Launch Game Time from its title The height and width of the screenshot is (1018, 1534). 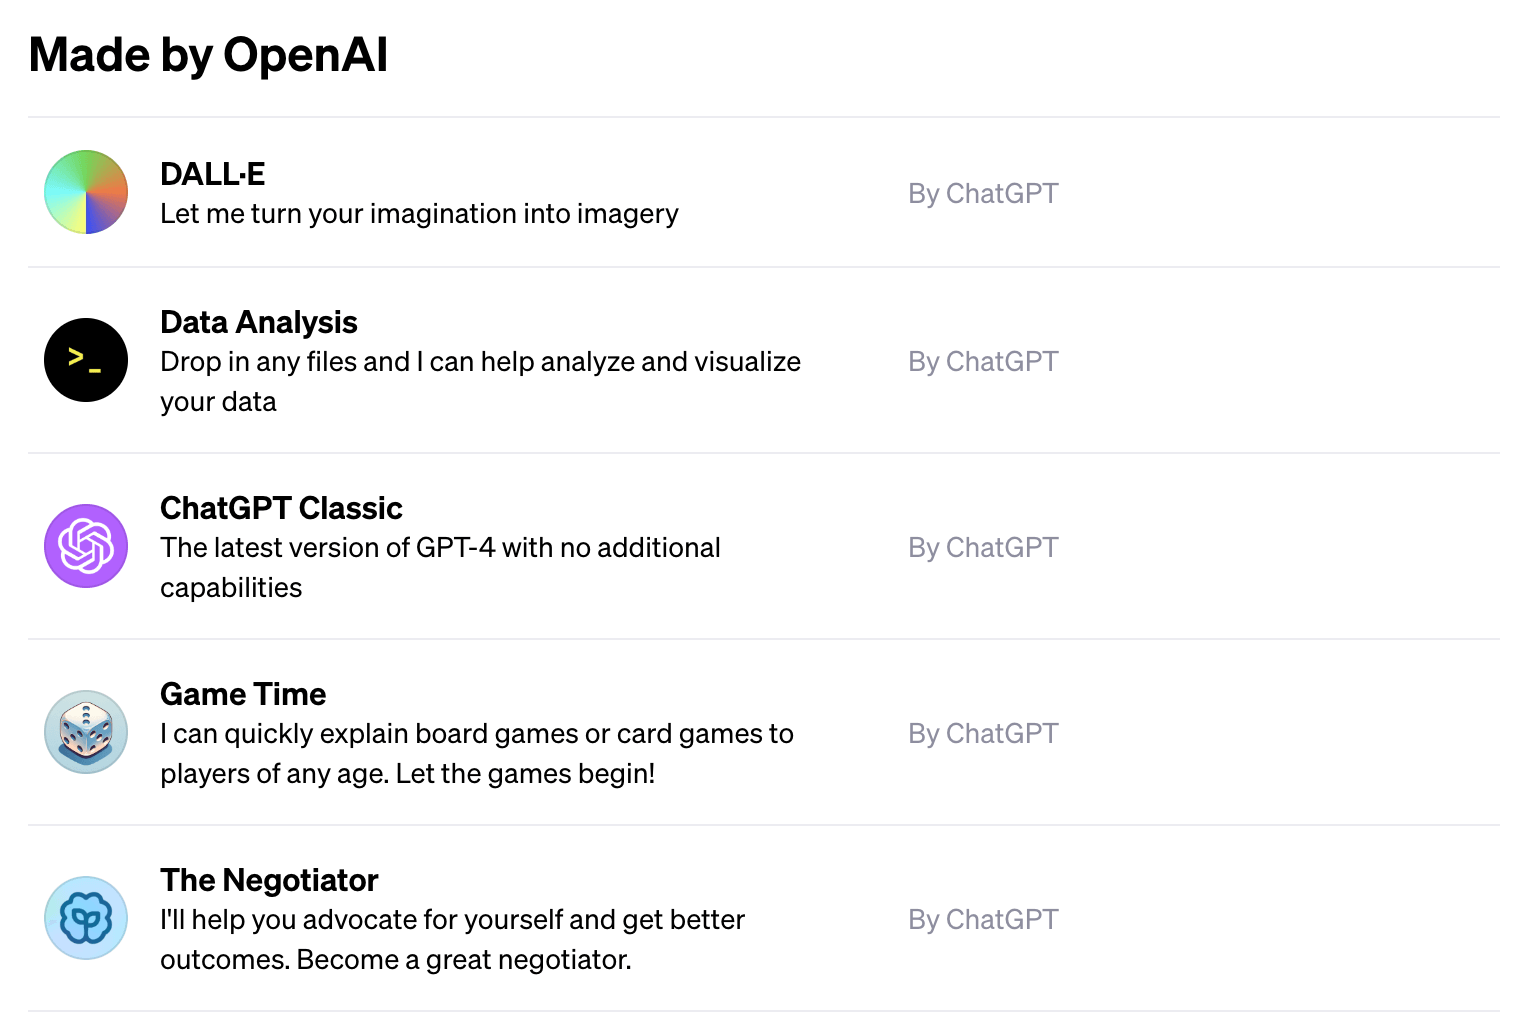[x=243, y=694]
